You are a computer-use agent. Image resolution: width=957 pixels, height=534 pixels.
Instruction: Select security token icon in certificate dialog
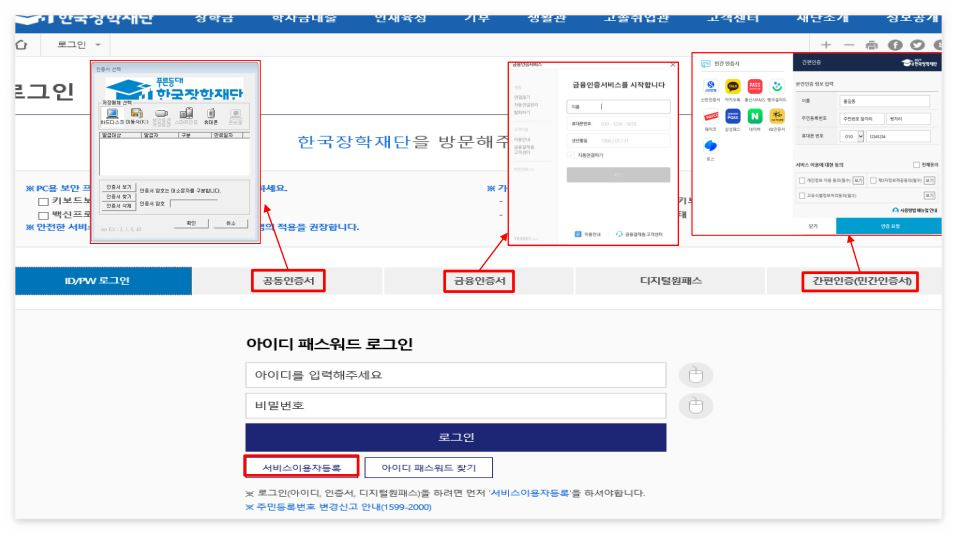[161, 117]
